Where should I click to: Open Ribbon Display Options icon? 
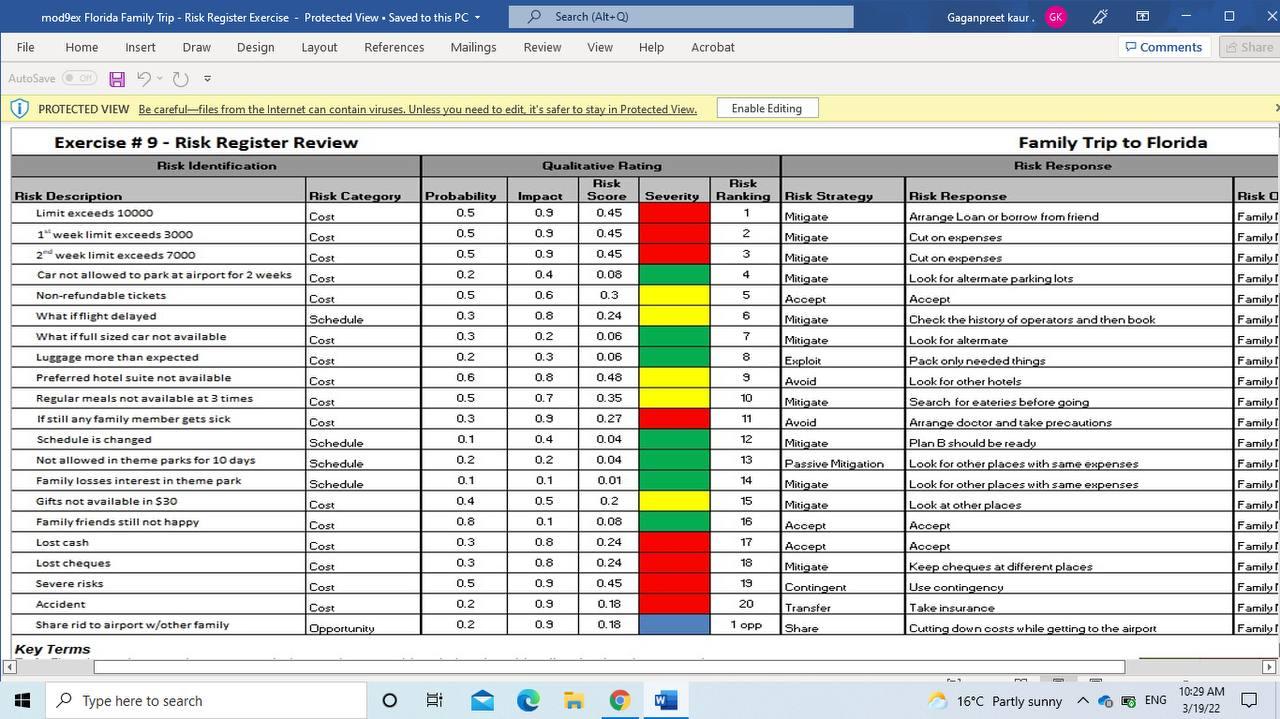click(1142, 17)
